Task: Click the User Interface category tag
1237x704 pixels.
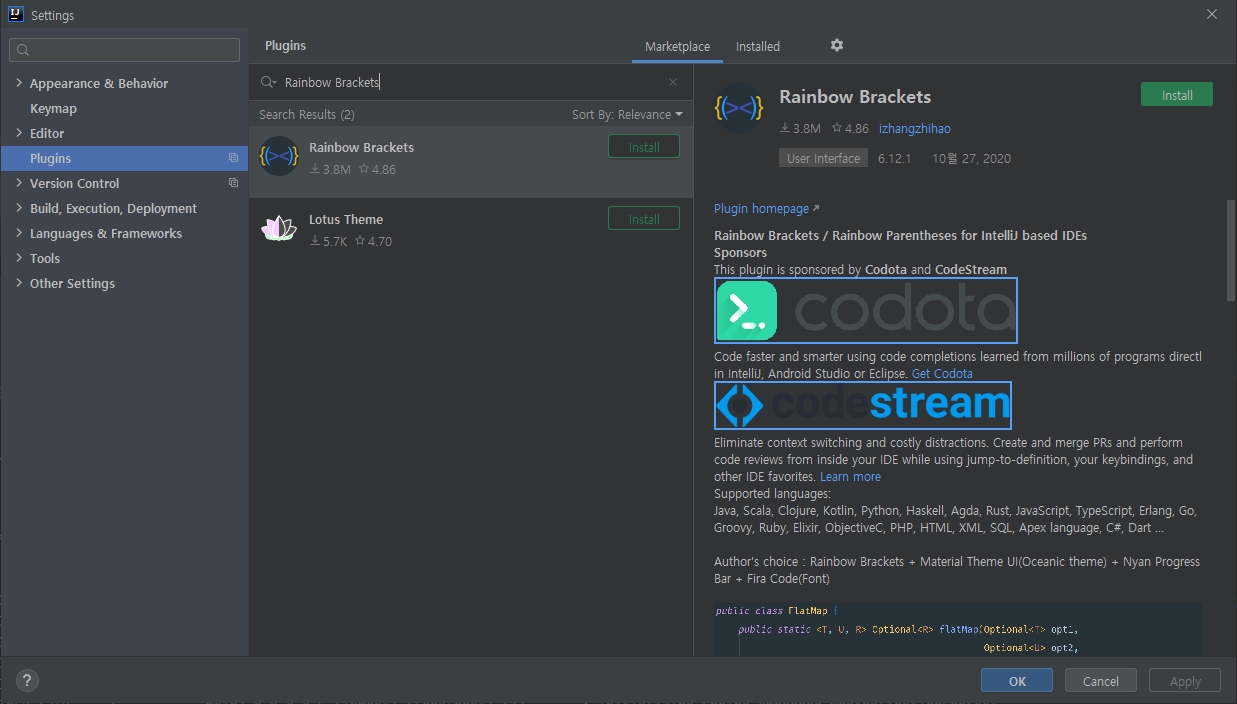Action: click(823, 158)
